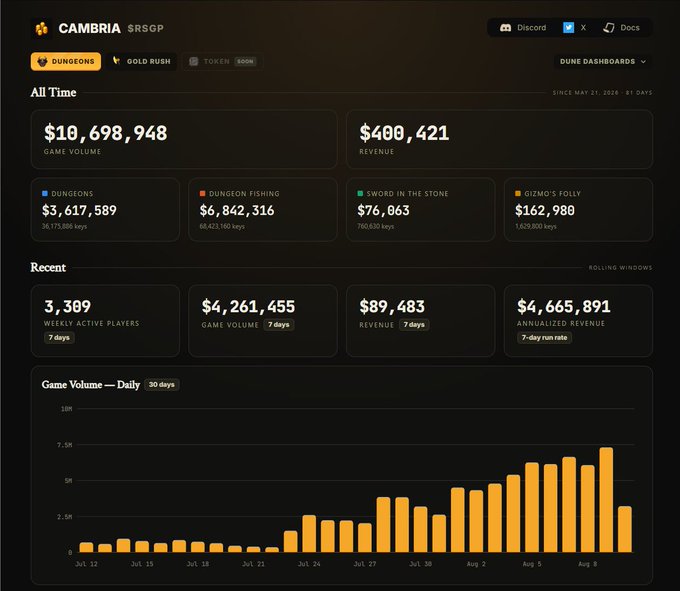
Task: Open the X social link
Action: tap(575, 28)
